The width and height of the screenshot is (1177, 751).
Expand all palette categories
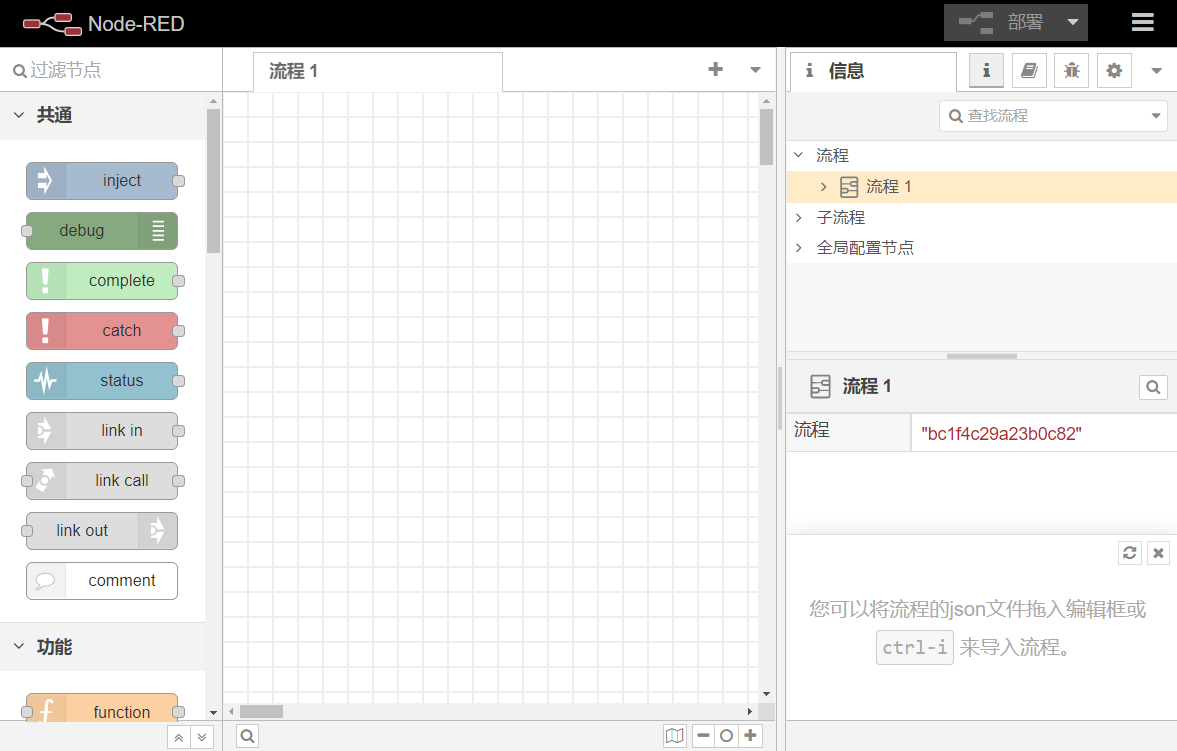coord(202,737)
